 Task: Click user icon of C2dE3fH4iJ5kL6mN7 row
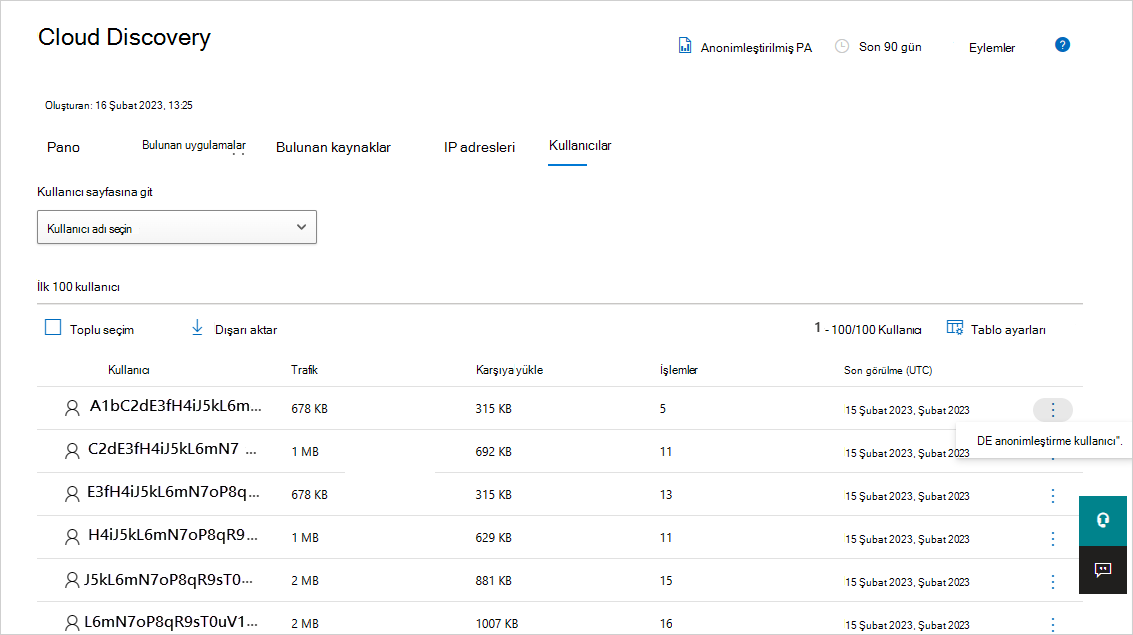tap(72, 452)
